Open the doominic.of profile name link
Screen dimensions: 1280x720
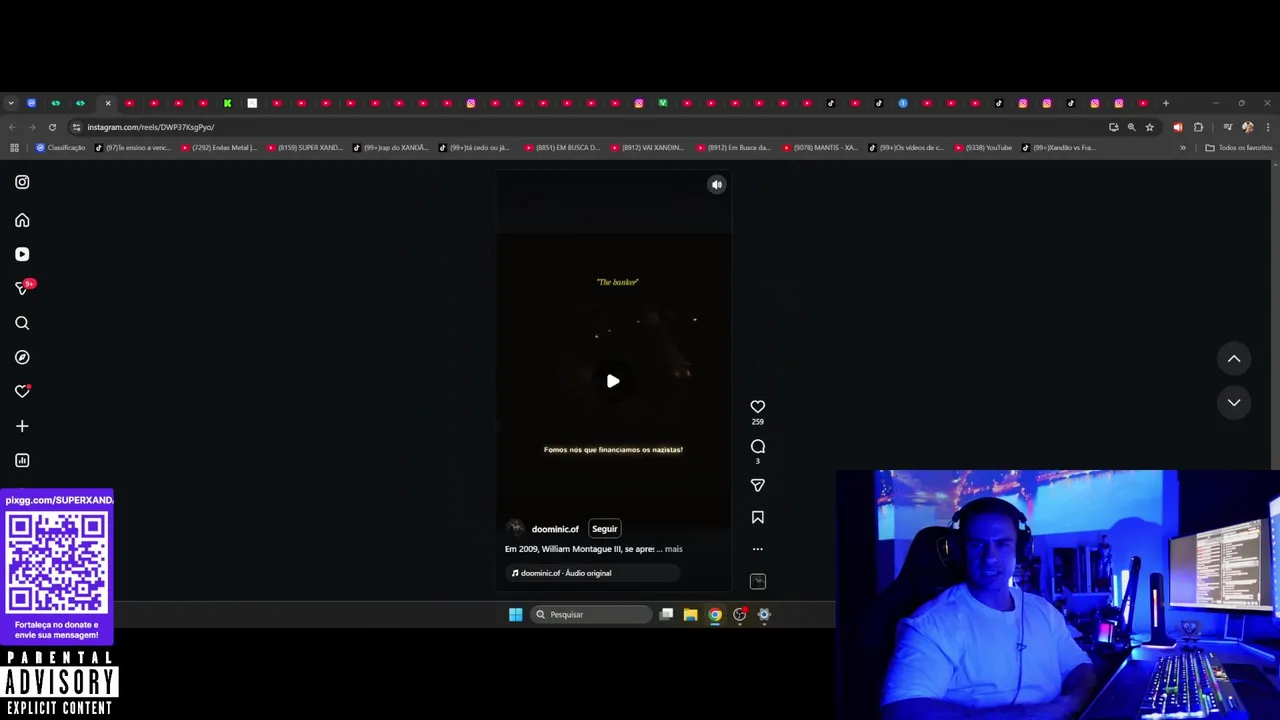click(555, 529)
